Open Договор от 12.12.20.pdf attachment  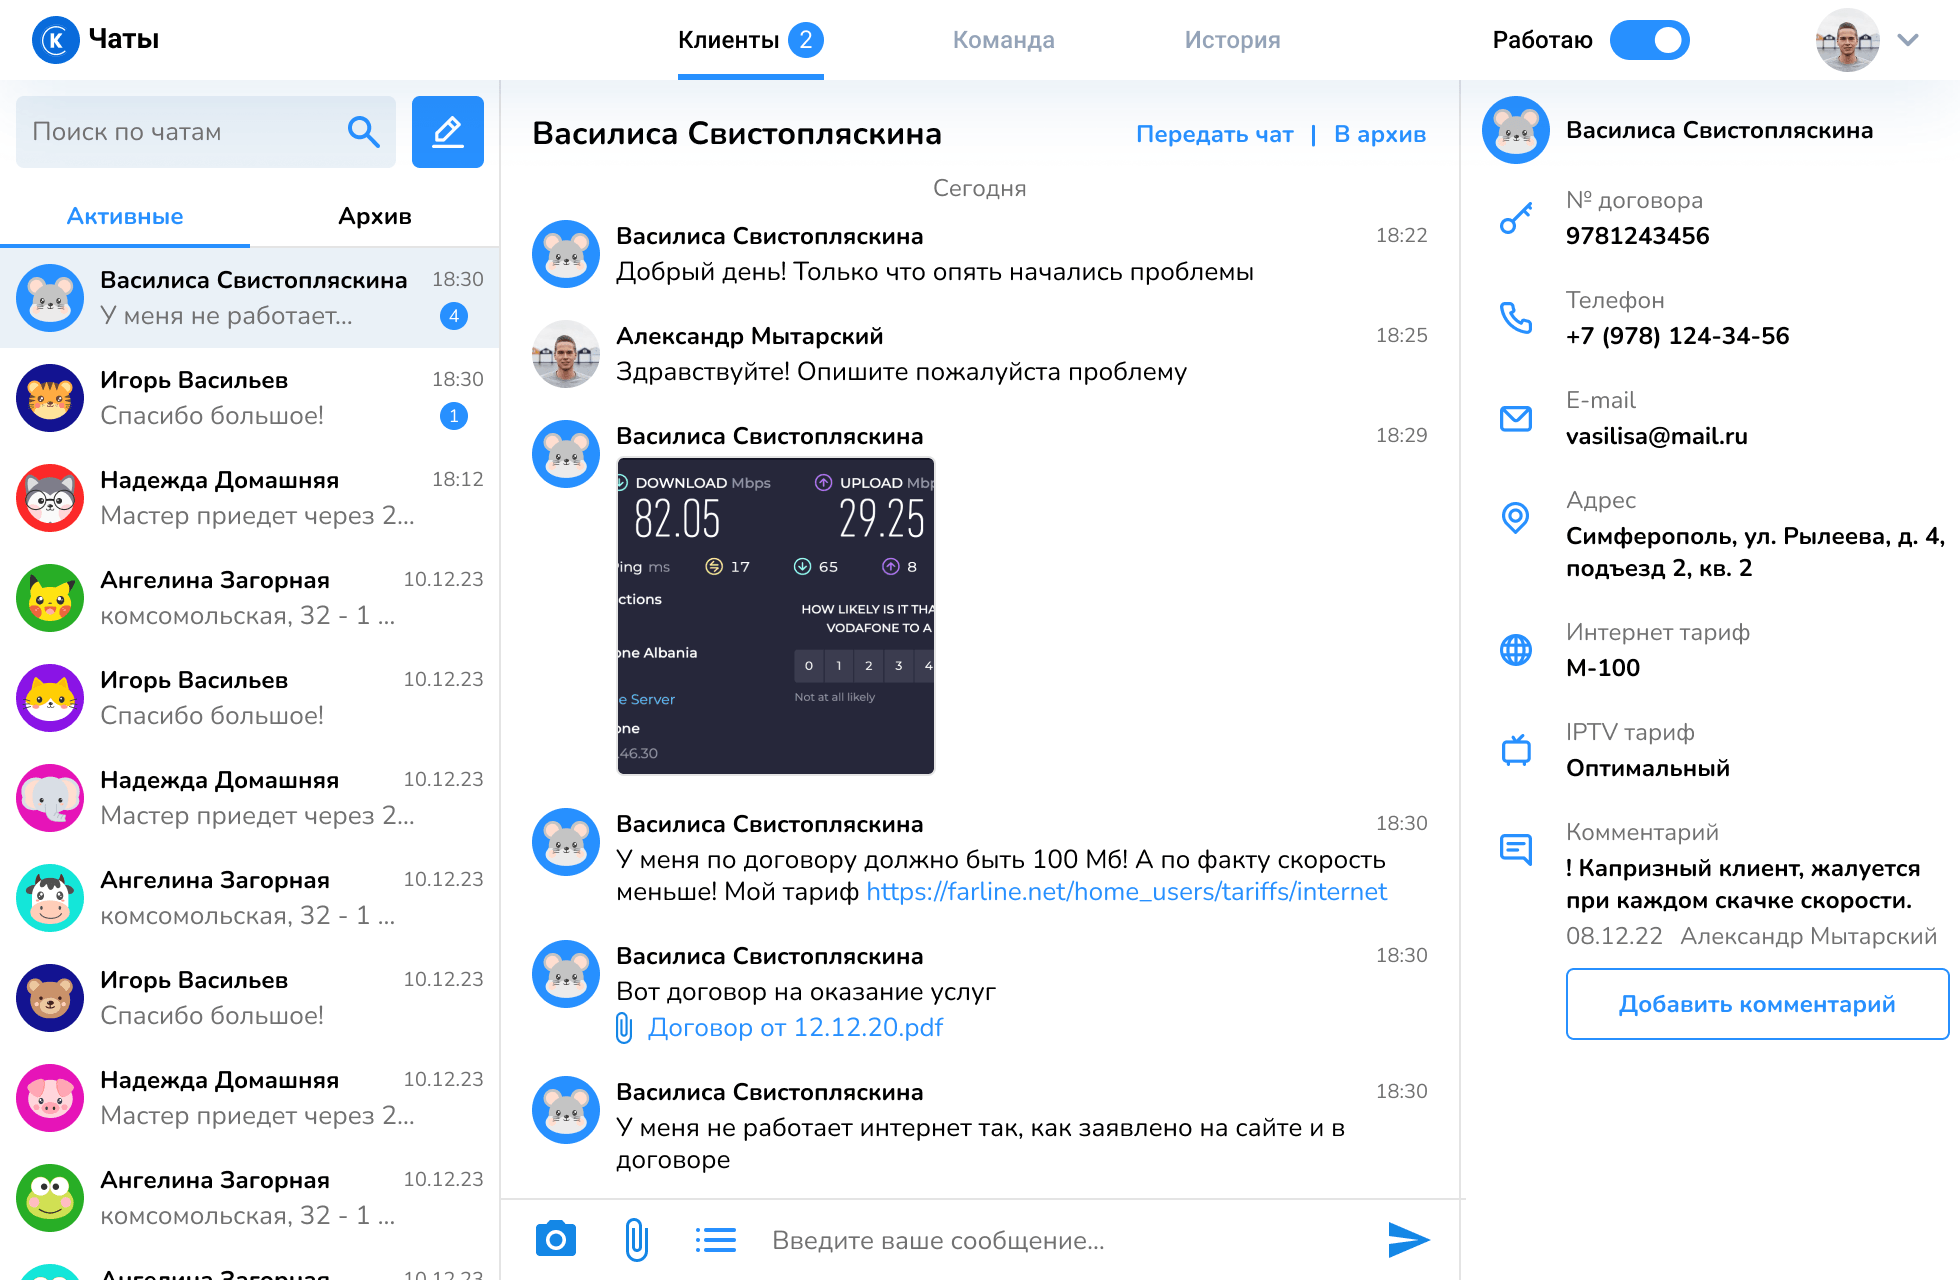(x=795, y=1028)
